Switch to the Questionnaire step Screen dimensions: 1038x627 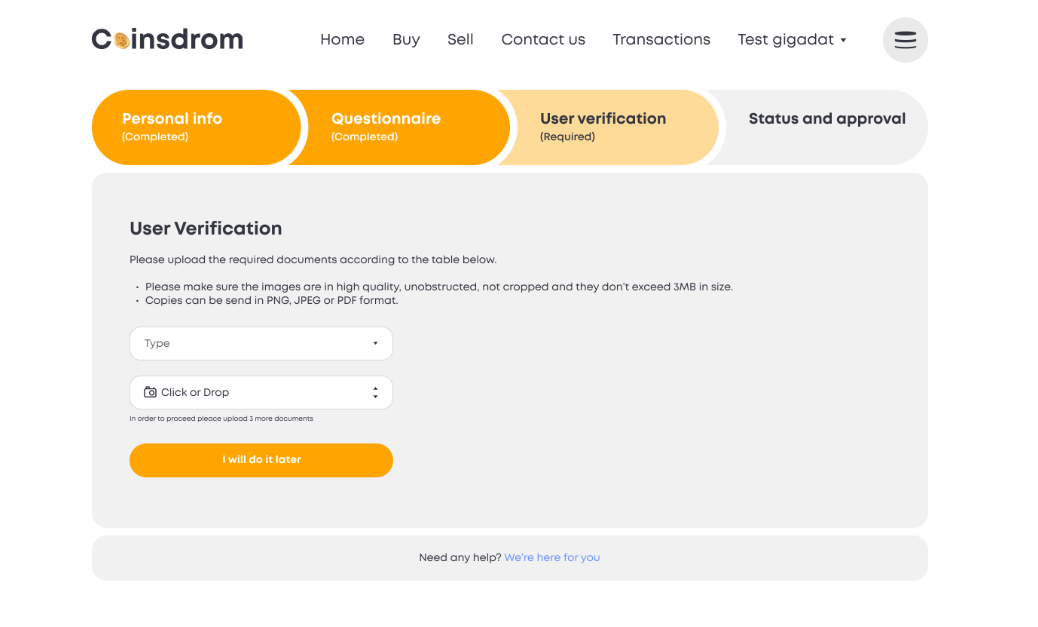pyautogui.click(x=402, y=127)
